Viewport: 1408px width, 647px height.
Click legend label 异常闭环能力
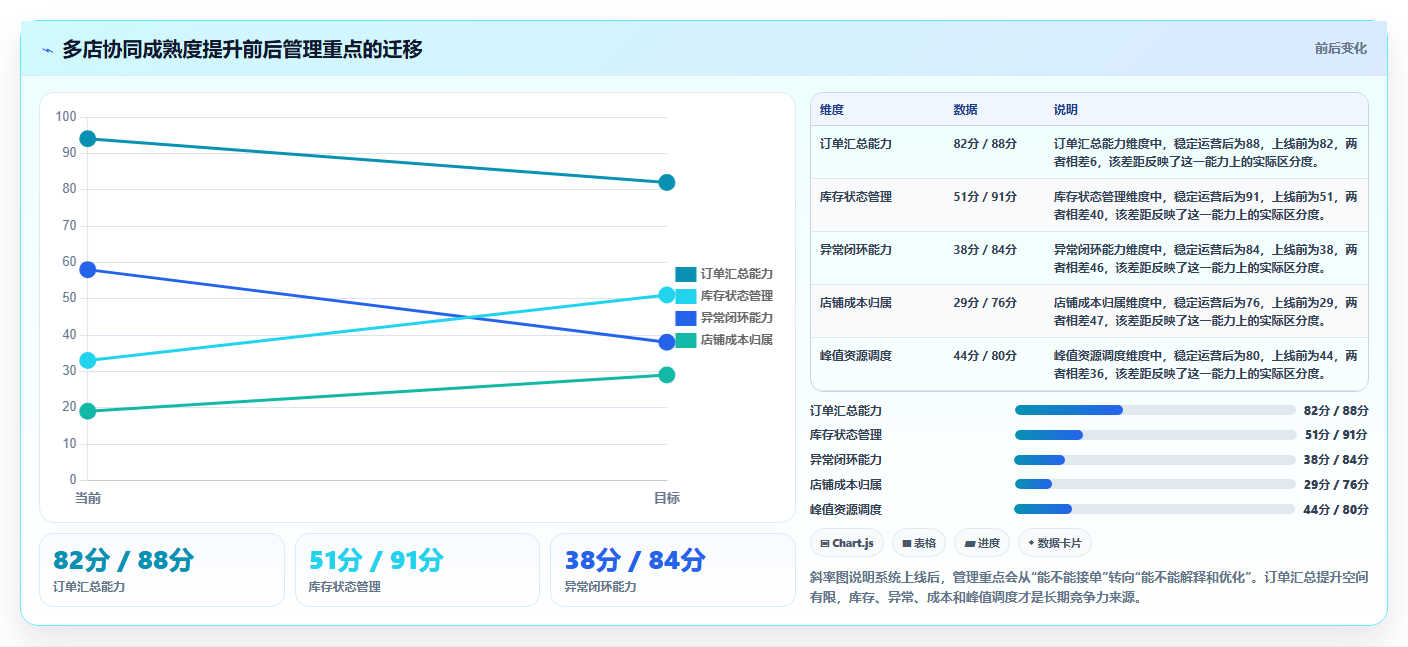737,318
